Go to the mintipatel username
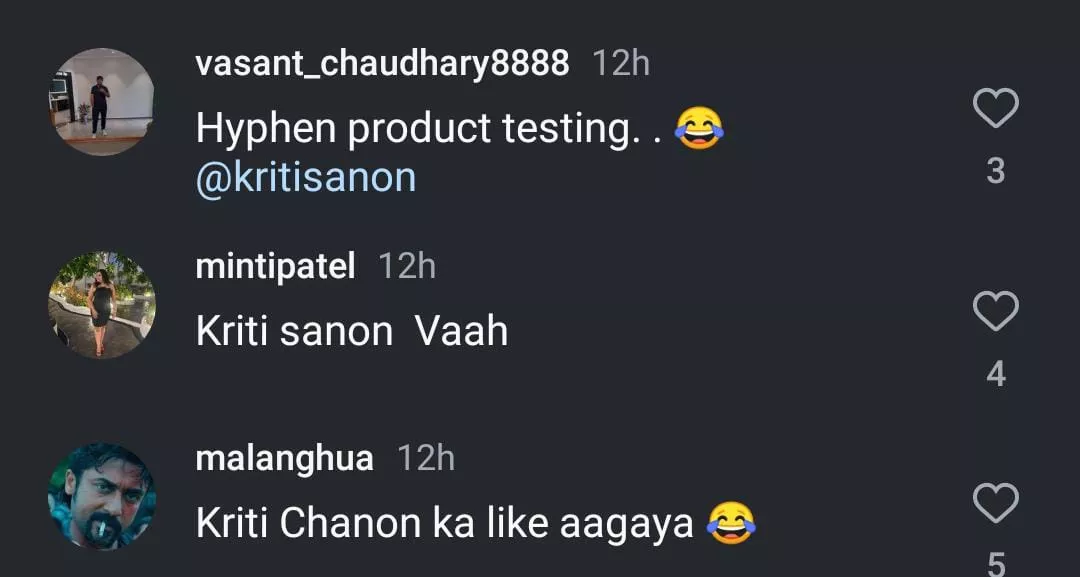 click(x=275, y=266)
